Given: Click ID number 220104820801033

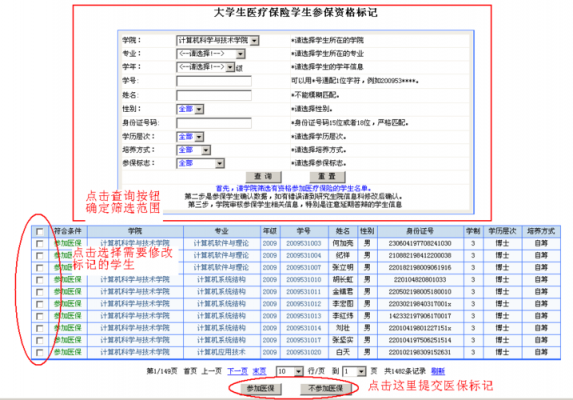Looking at the screenshot, I should click(x=420, y=280).
